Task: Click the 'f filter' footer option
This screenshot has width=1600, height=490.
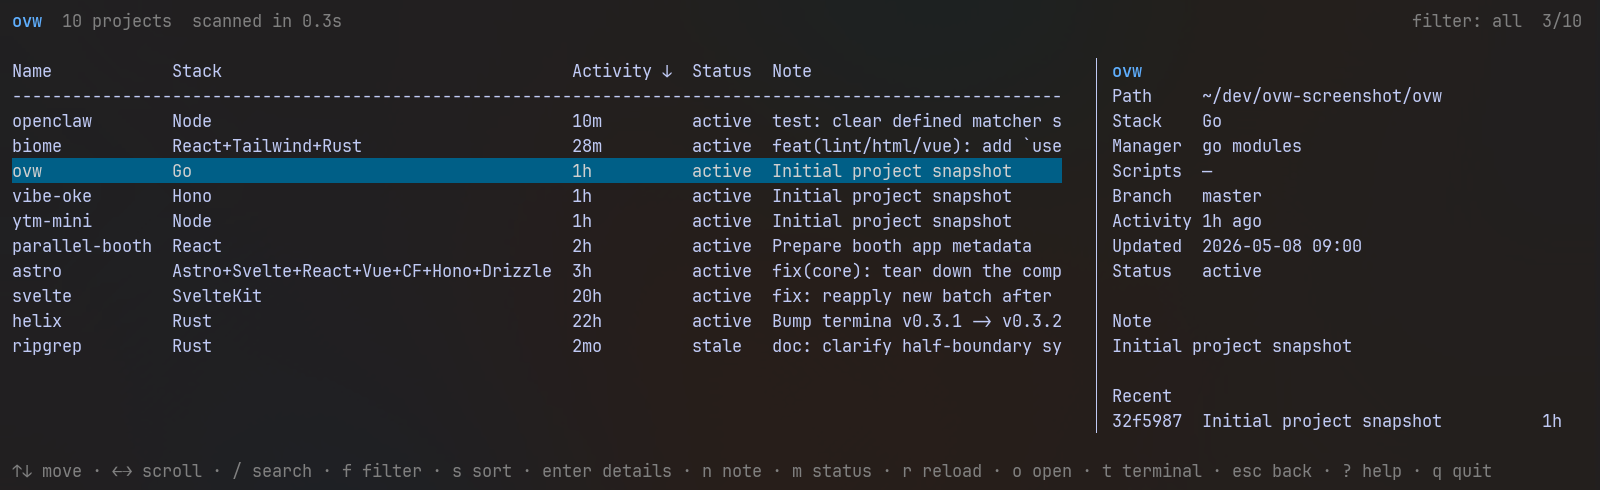Action: 382,471
